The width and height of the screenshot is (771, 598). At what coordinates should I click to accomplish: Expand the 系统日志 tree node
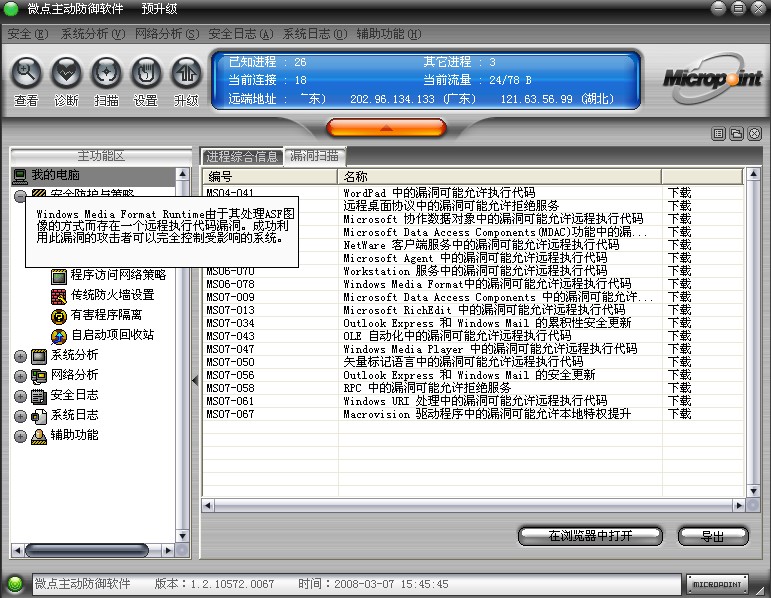(20, 417)
